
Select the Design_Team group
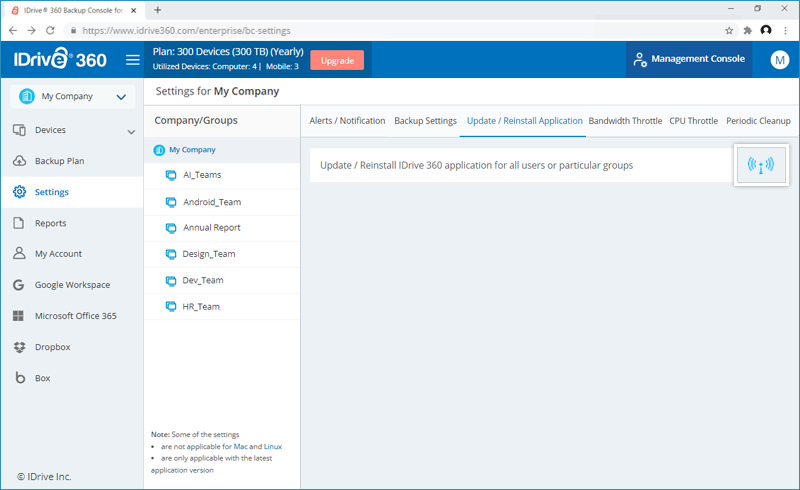tap(208, 254)
